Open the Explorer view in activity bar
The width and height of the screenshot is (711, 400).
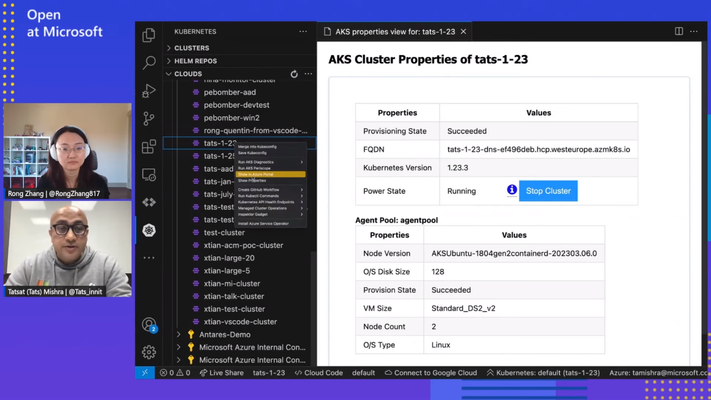[x=149, y=35]
